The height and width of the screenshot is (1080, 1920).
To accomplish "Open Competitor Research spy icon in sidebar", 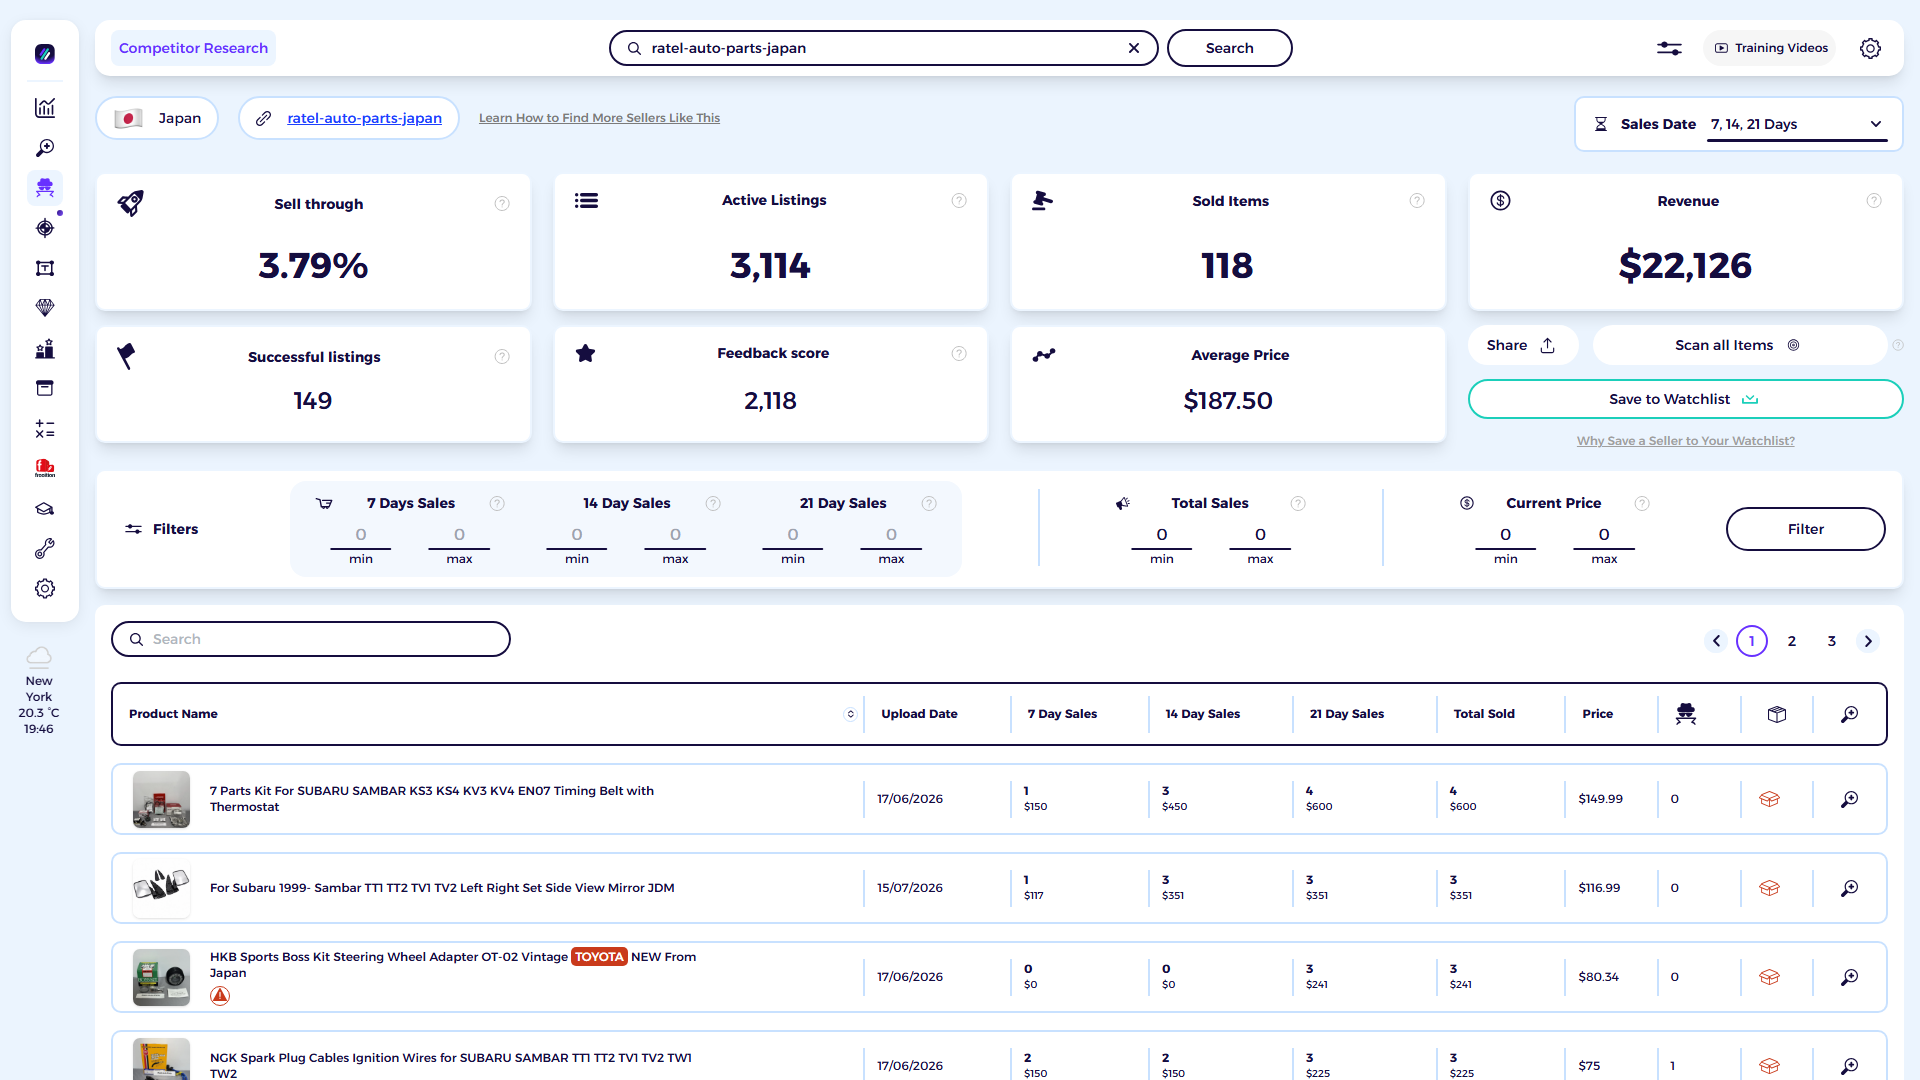I will click(45, 188).
